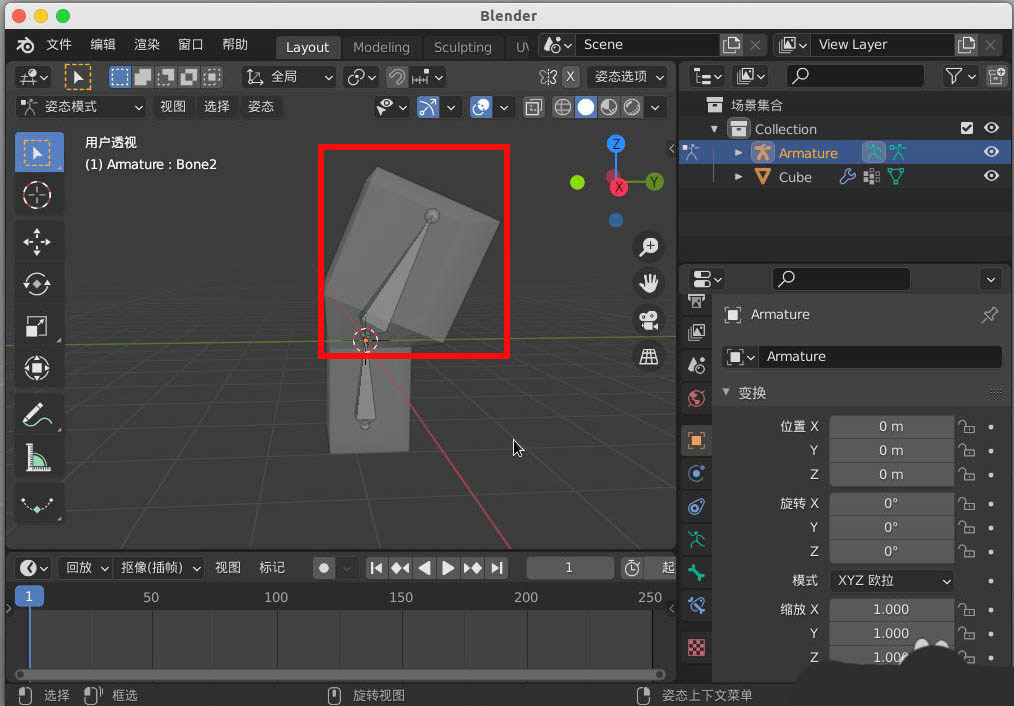Screen dimensions: 1014x706
Task: Open the File menu
Action: [x=59, y=45]
